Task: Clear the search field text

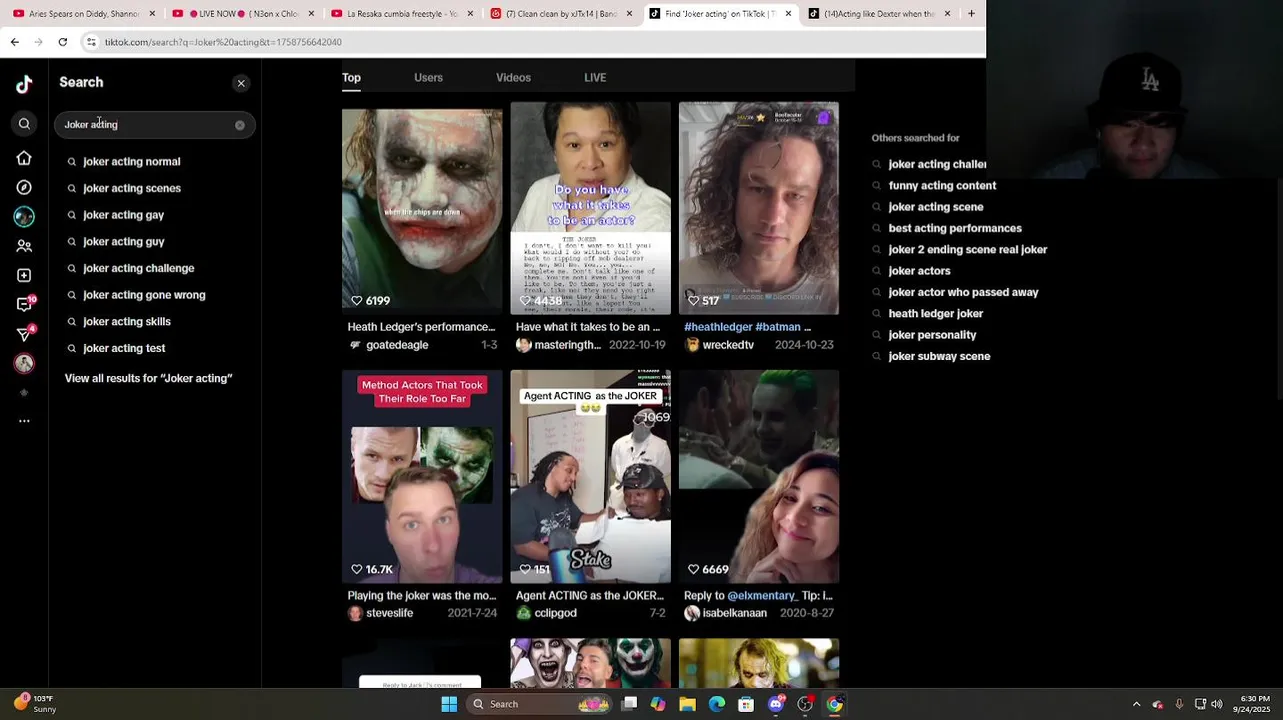Action: point(240,125)
